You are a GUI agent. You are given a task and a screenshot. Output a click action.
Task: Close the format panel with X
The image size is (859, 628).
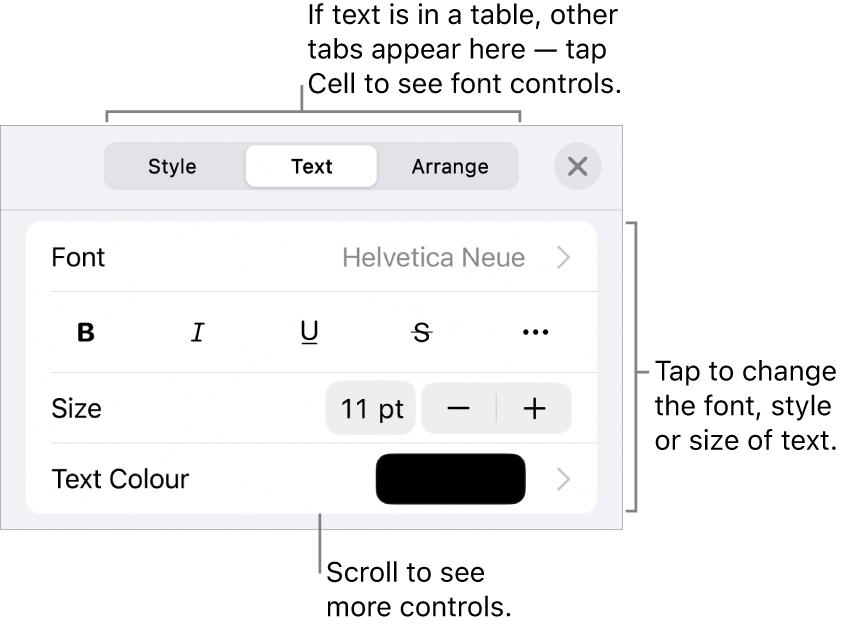(x=577, y=166)
